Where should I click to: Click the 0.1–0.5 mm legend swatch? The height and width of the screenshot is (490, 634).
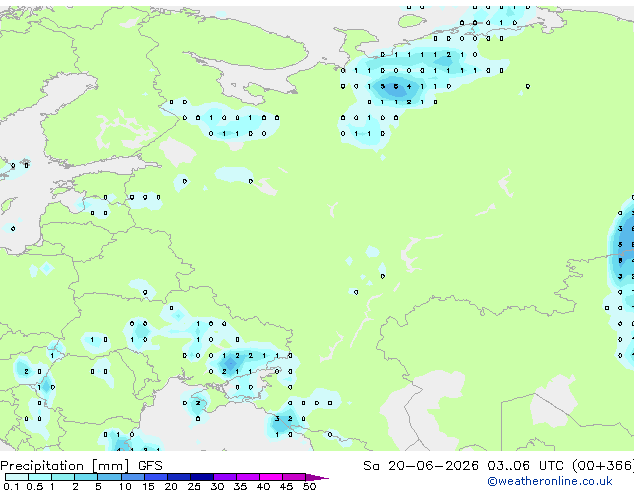(x=17, y=477)
